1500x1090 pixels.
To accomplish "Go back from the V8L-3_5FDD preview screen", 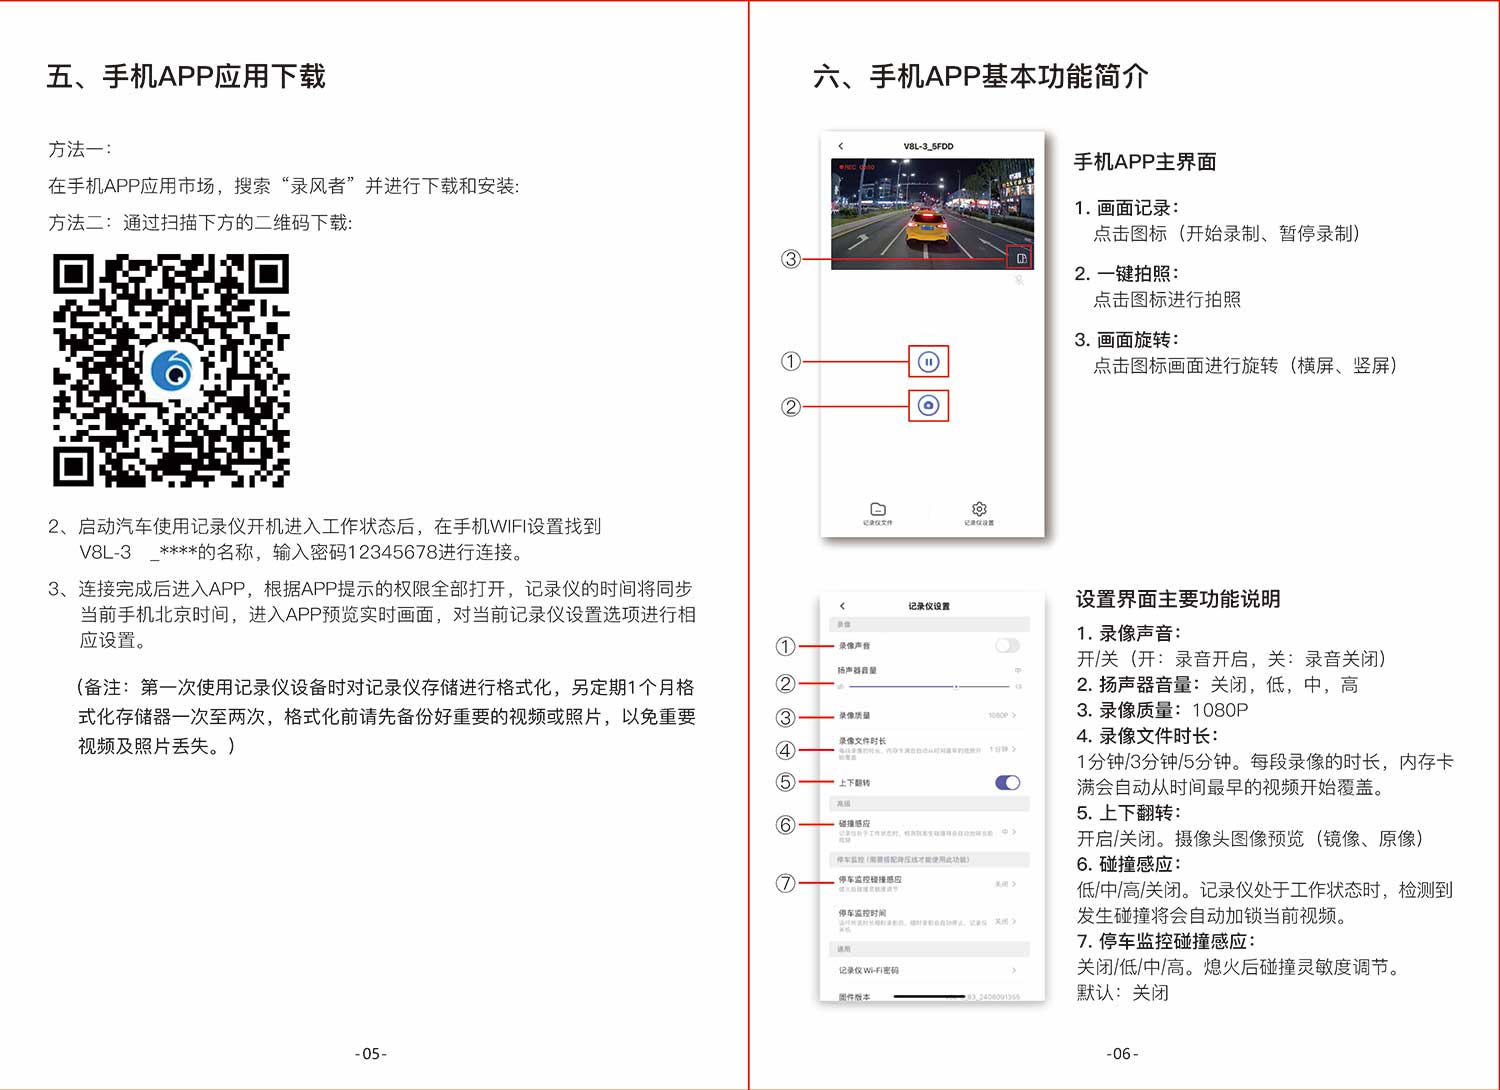I will click(x=841, y=147).
